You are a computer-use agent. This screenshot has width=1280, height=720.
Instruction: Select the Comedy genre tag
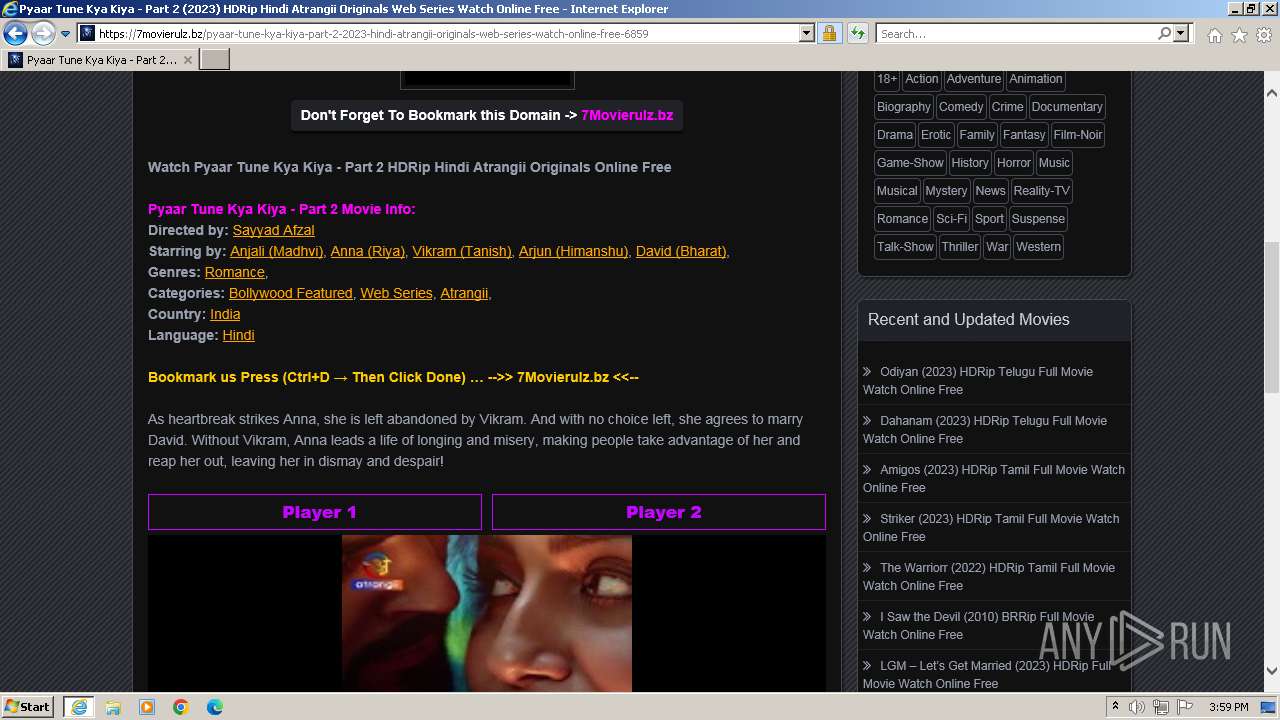click(961, 107)
